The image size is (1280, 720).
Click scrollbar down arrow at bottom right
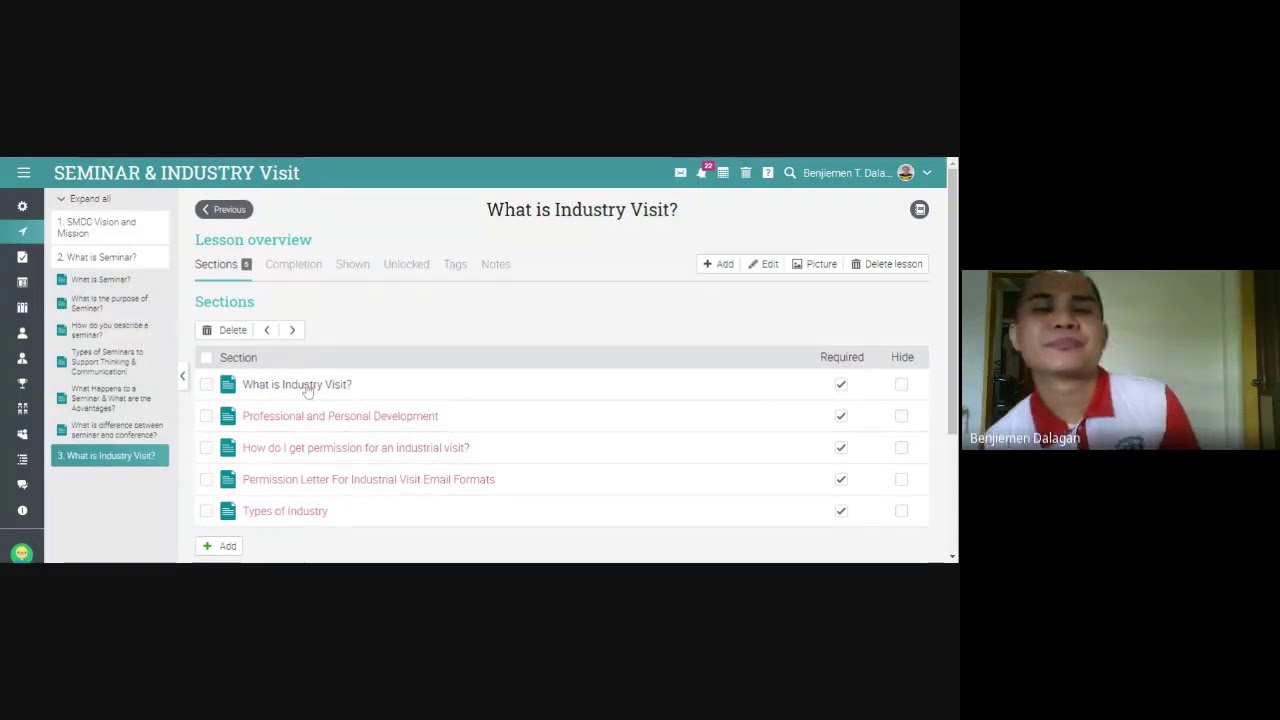952,556
